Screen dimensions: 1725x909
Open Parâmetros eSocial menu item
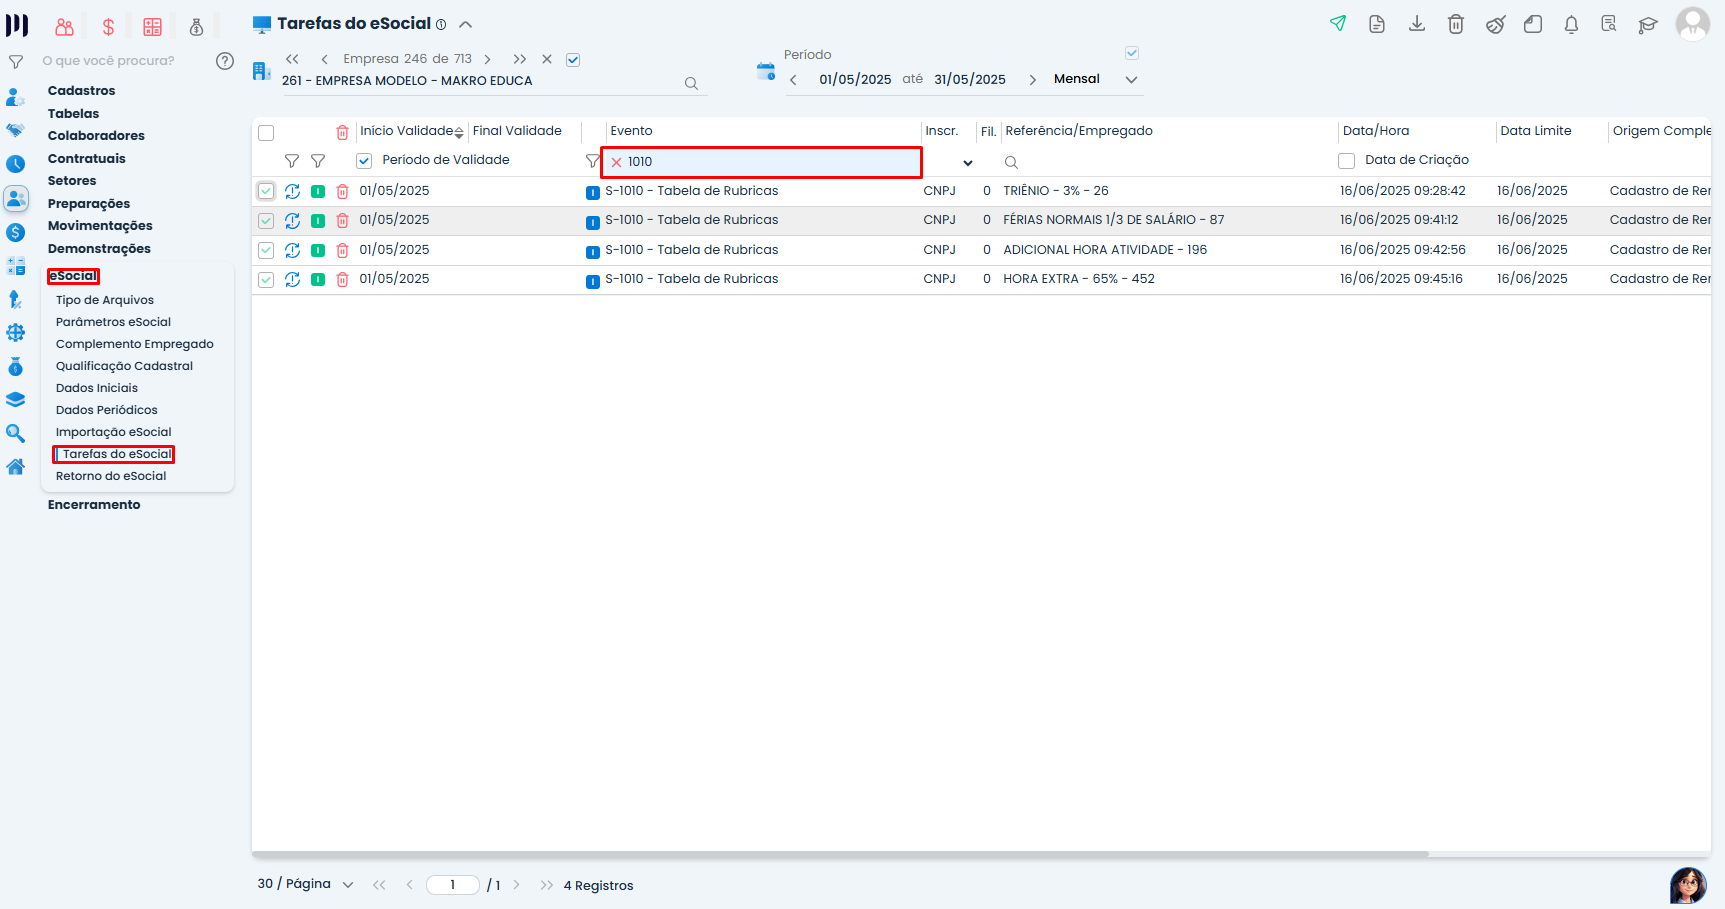pos(113,322)
